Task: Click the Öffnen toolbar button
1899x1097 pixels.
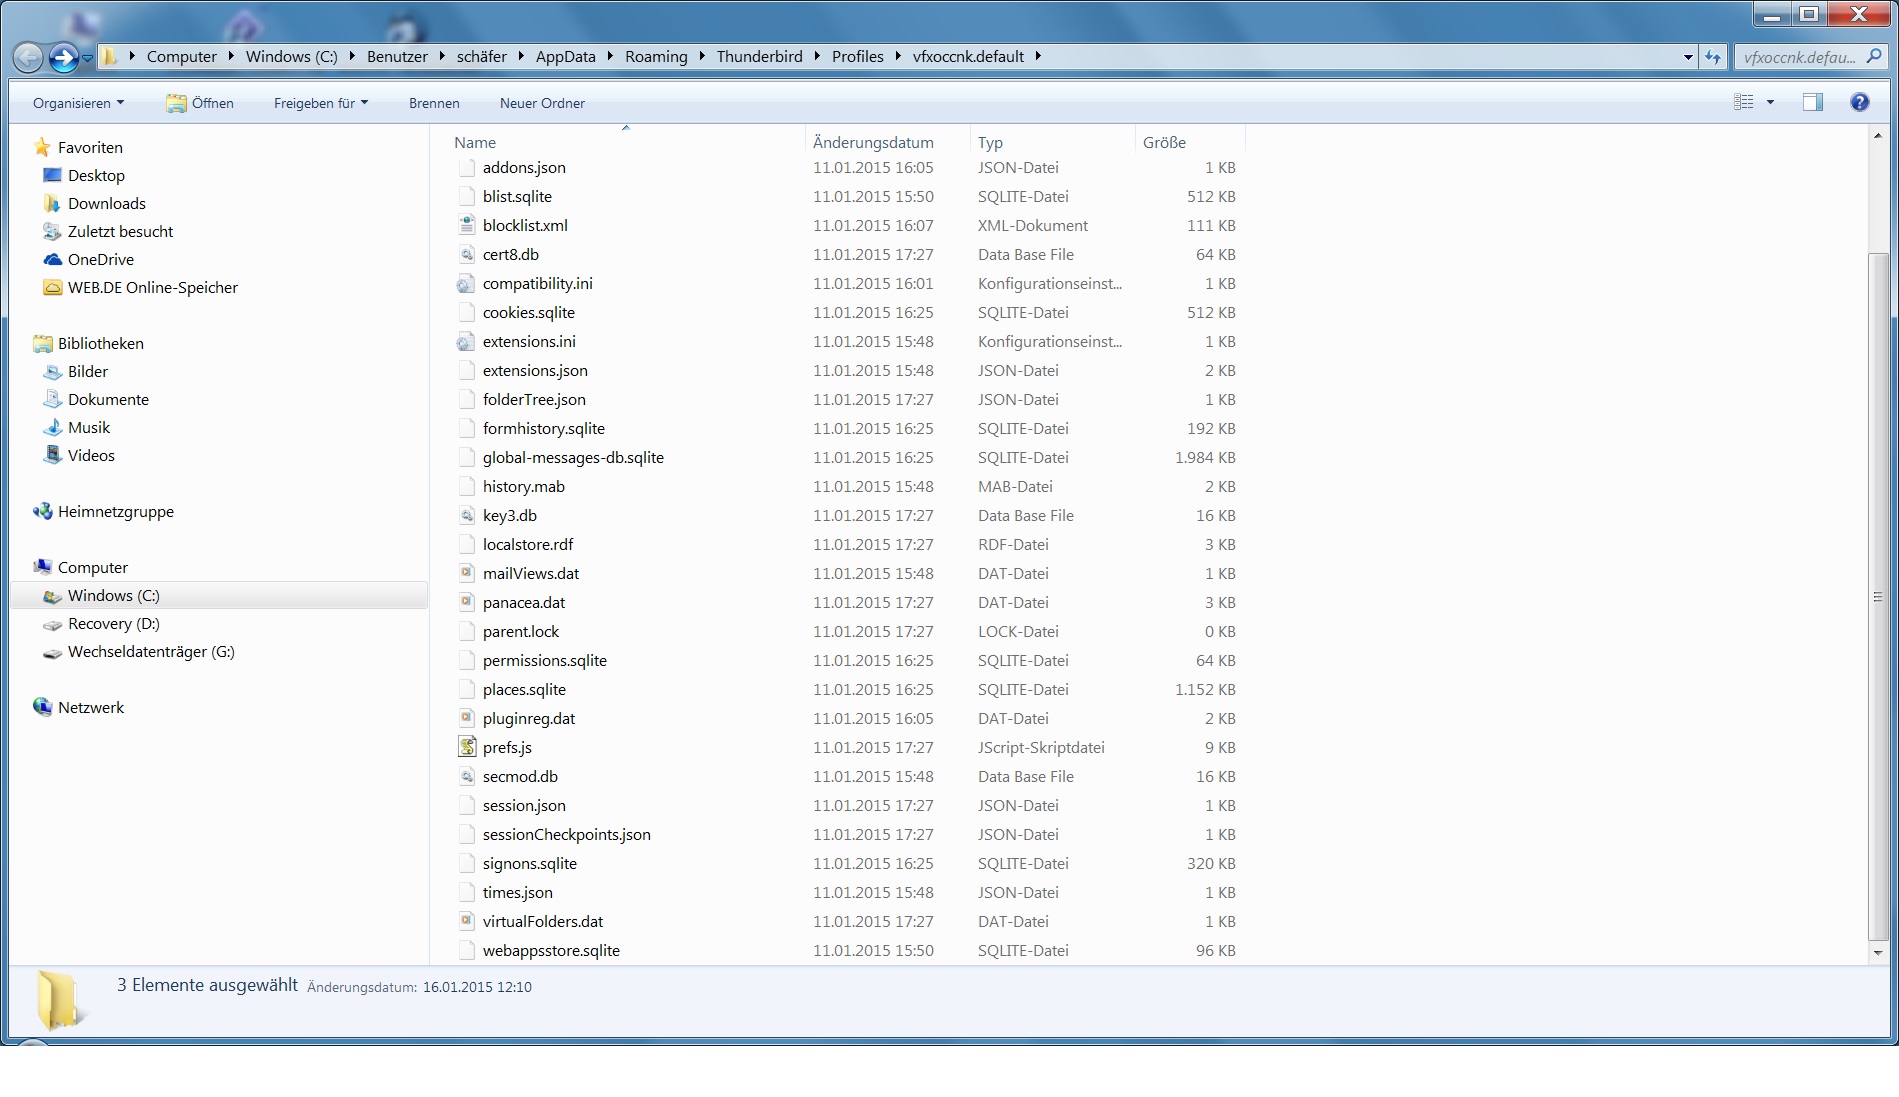Action: tap(200, 103)
